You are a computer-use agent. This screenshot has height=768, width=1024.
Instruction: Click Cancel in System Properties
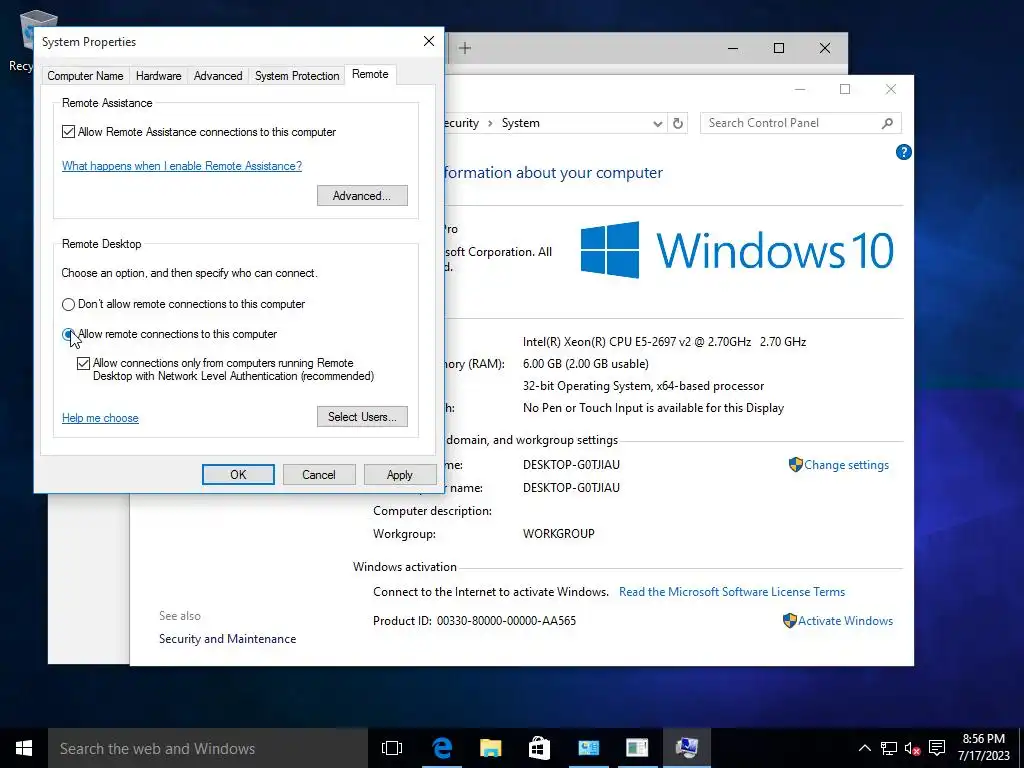click(319, 475)
